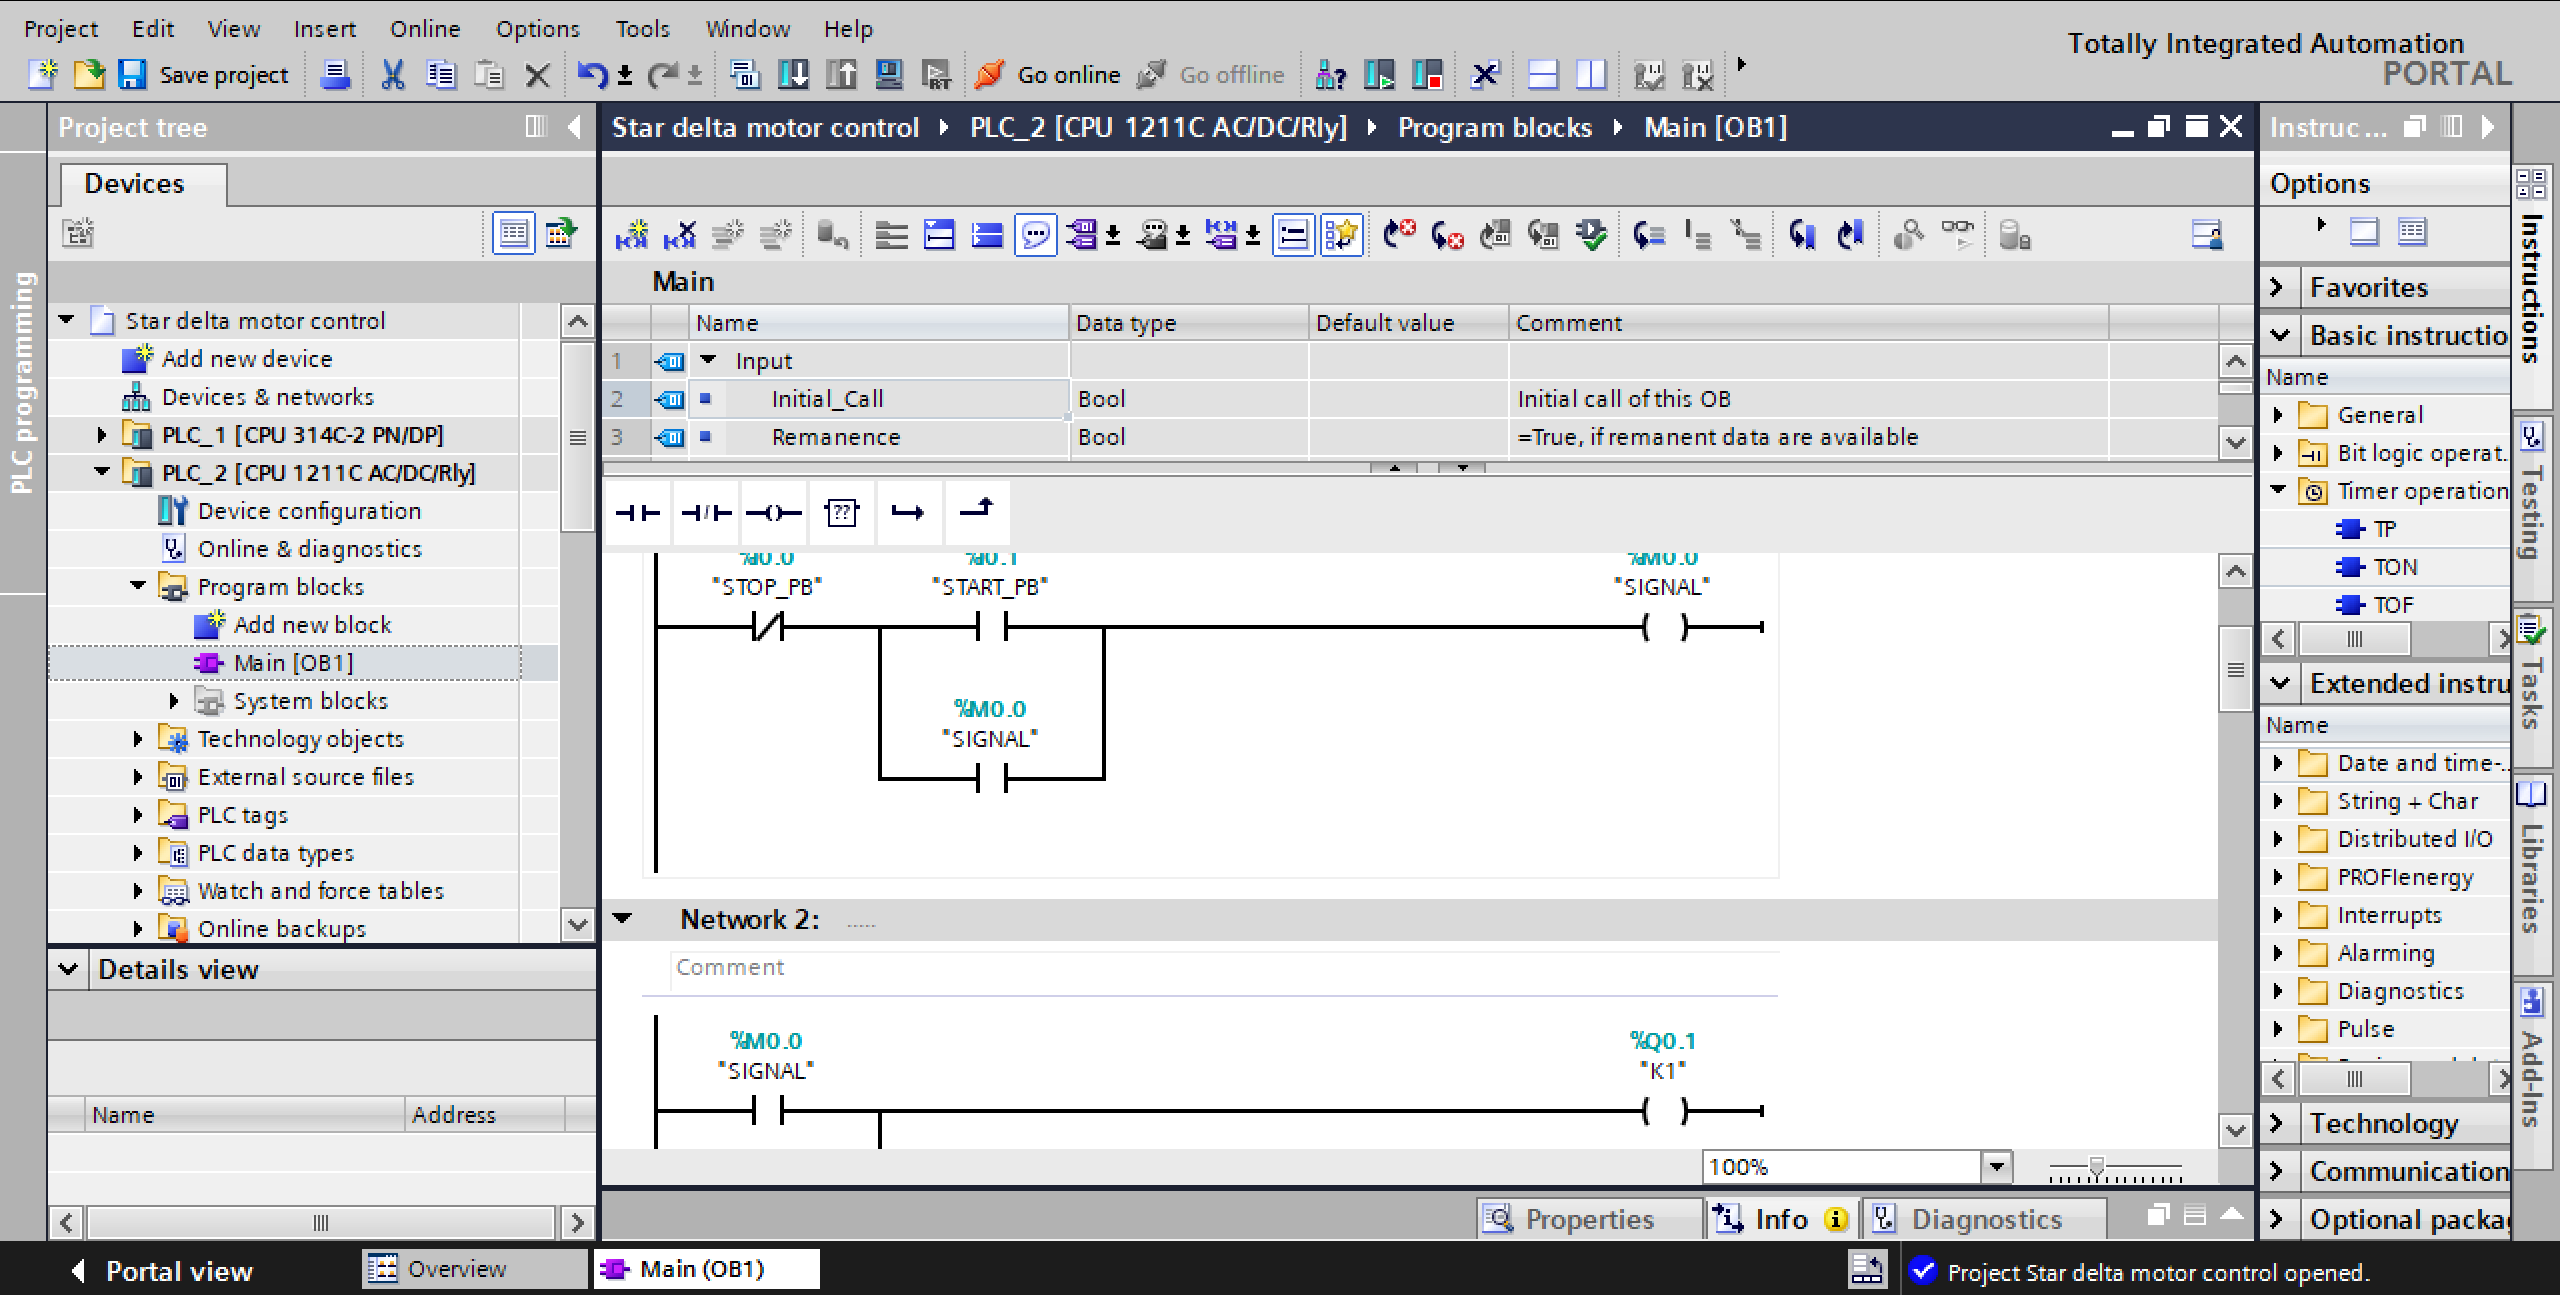The image size is (2560, 1295).
Task: Toggle favorites display in editor toolbar
Action: tap(1341, 236)
